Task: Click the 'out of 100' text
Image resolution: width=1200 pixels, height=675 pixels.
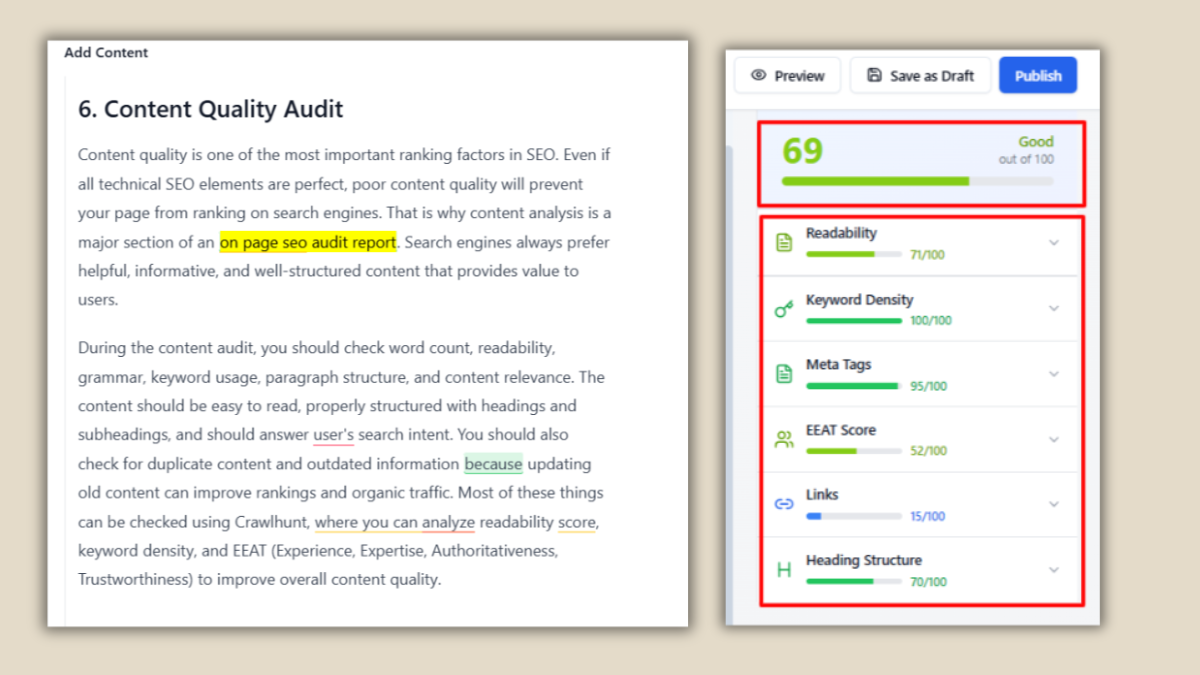Action: coord(1026,159)
